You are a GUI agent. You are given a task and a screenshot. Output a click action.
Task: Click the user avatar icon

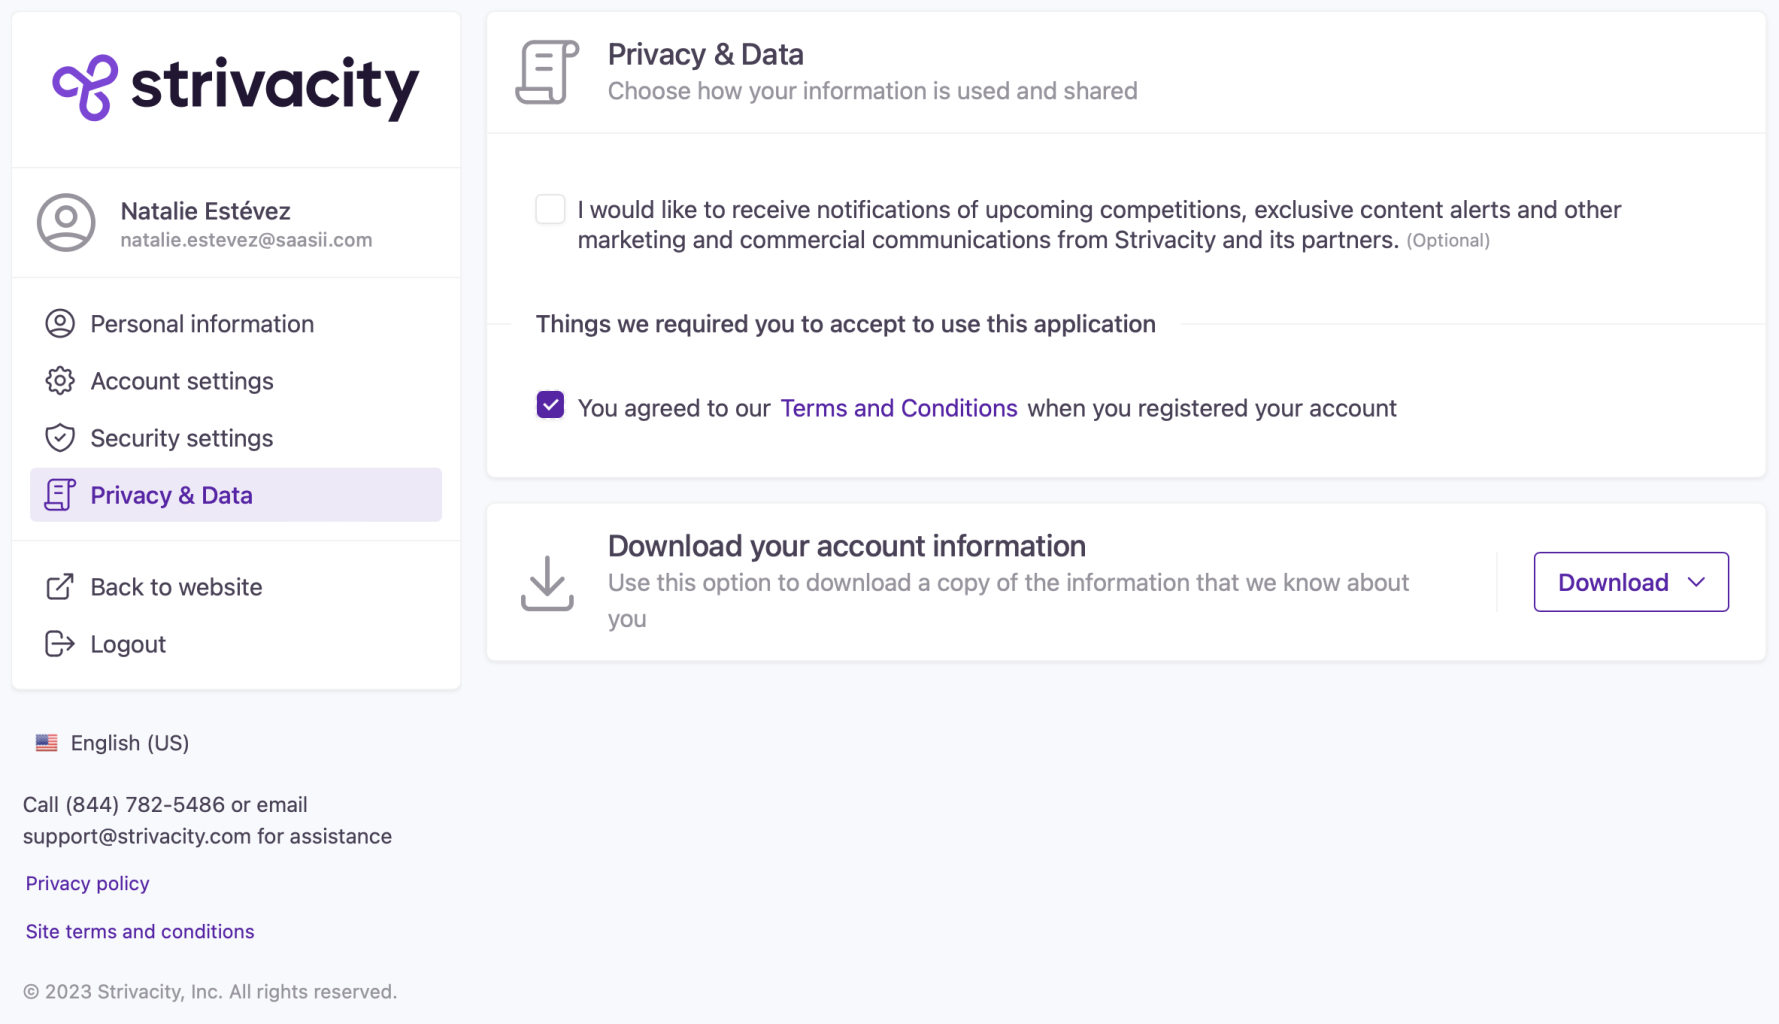tap(66, 222)
